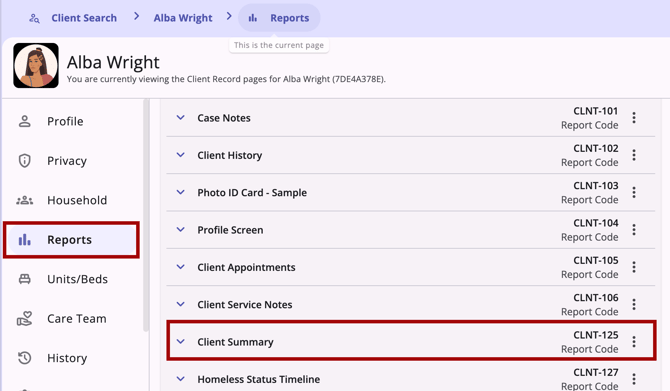Image resolution: width=670 pixels, height=391 pixels.
Task: Open the three-dot menu for Client Appointments
Action: 634,267
